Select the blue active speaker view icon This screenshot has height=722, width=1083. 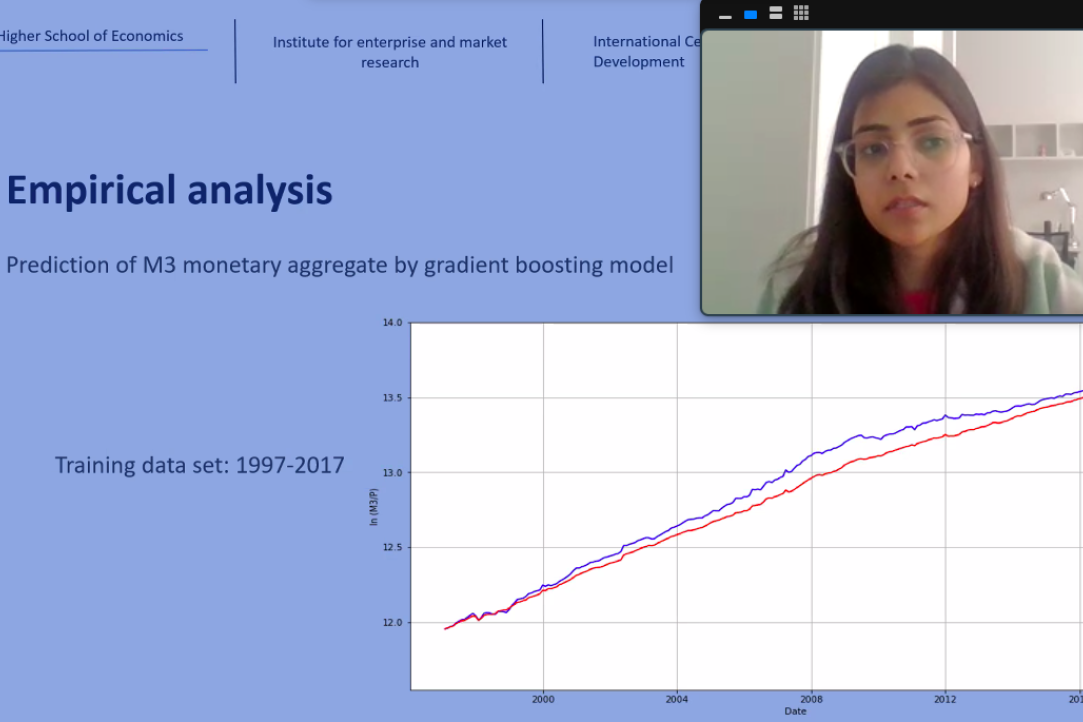(750, 14)
